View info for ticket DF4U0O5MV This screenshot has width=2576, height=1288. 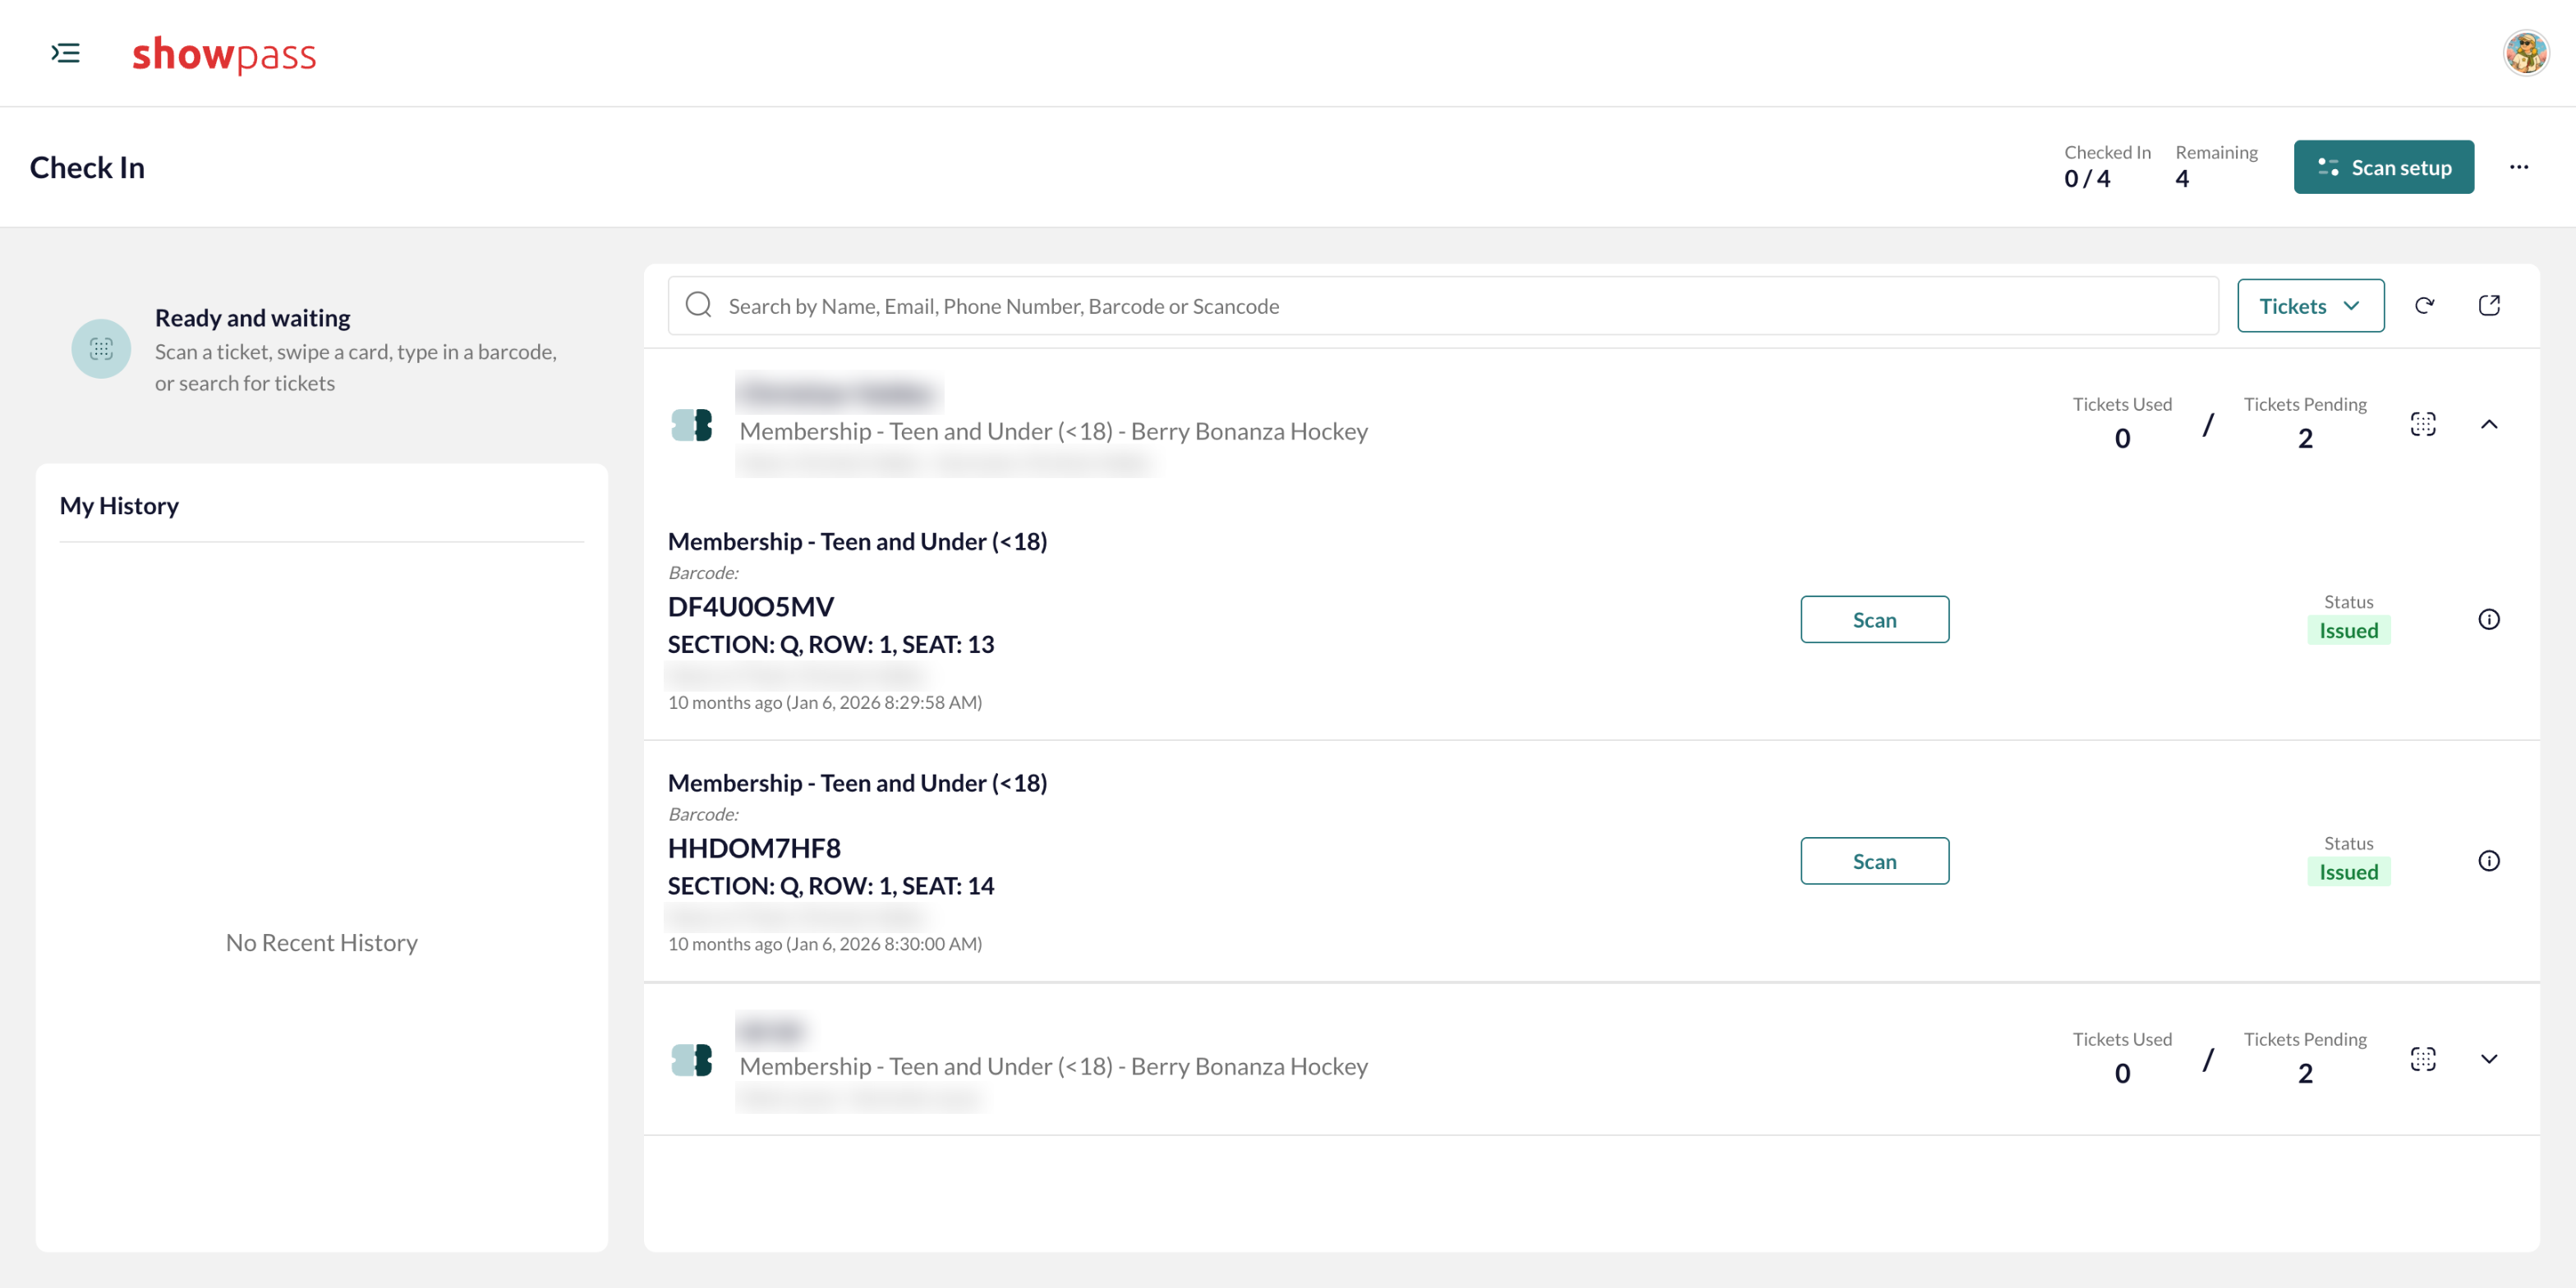click(x=2489, y=619)
